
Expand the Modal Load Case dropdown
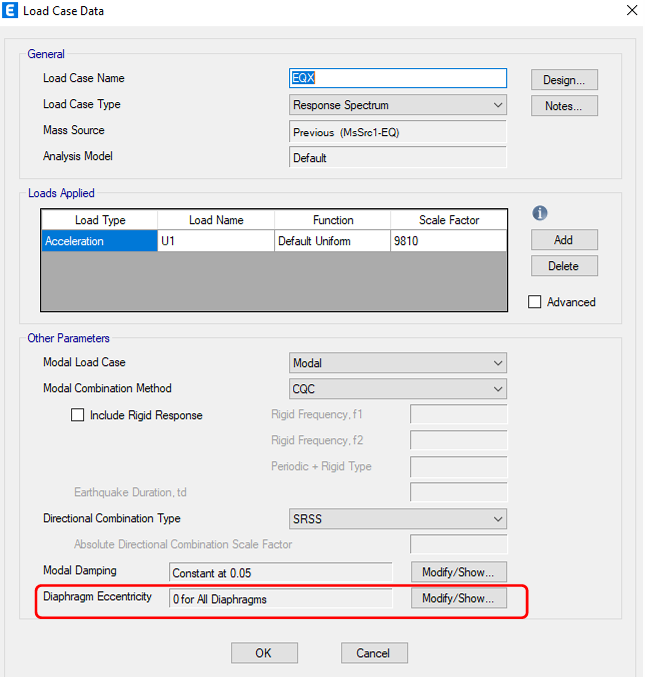coord(397,363)
